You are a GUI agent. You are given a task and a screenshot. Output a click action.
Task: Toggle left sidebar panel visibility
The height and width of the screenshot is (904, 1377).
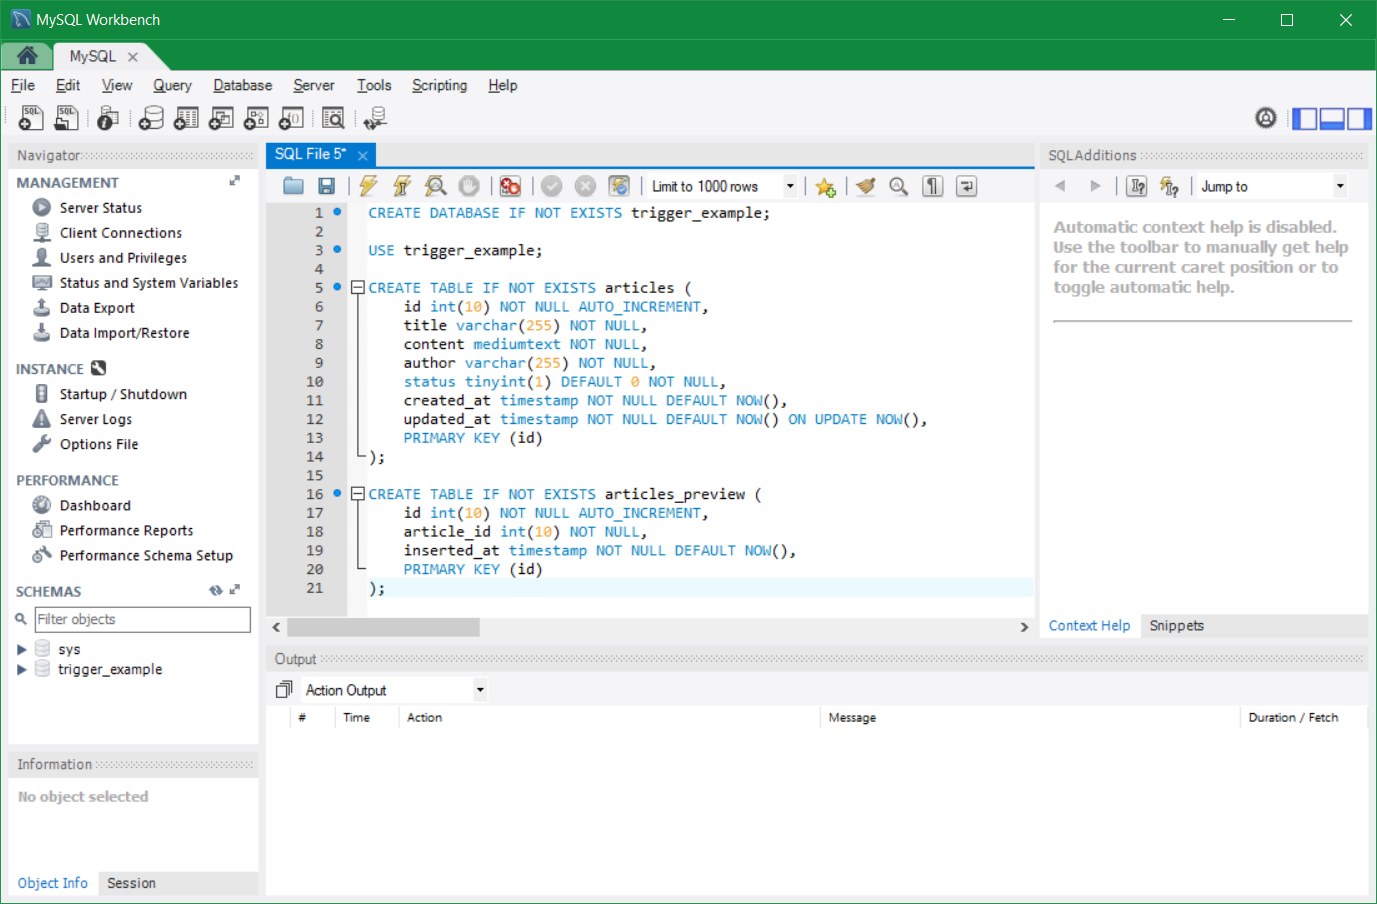tap(1305, 118)
